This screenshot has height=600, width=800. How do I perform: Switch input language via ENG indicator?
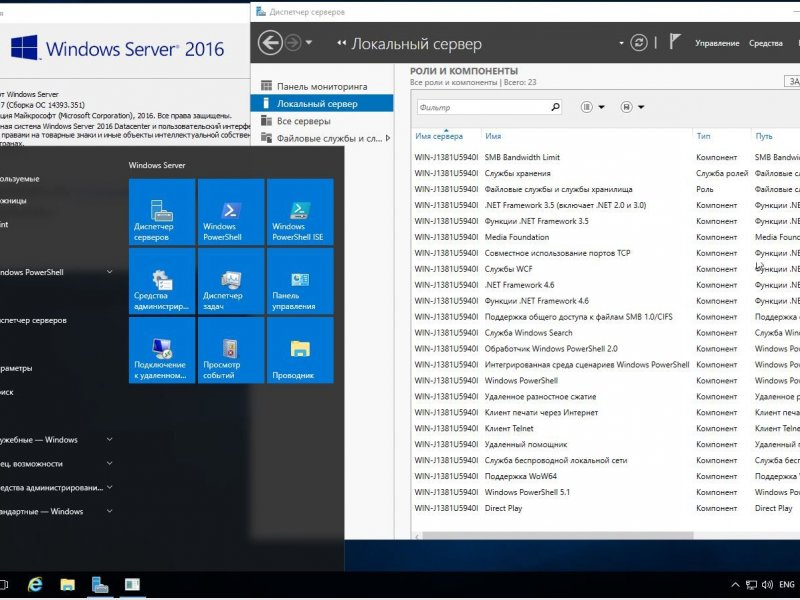coord(787,585)
